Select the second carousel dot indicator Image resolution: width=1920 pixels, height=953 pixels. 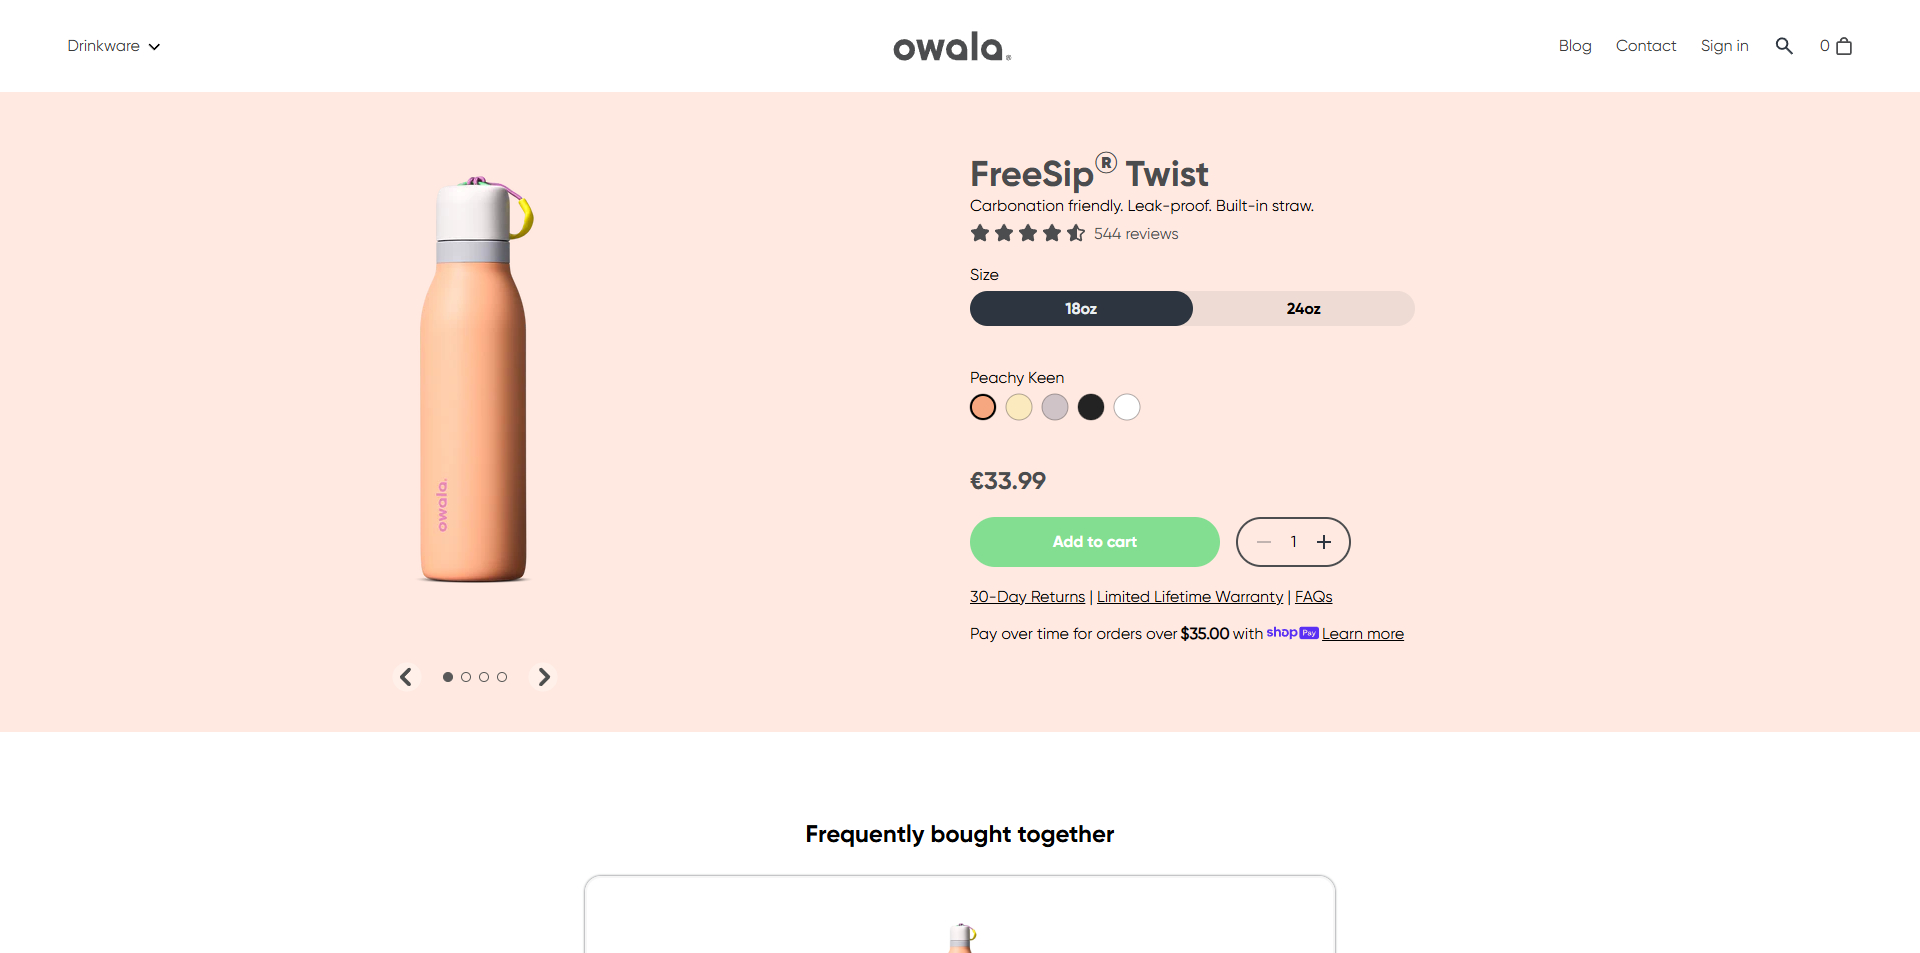(466, 677)
